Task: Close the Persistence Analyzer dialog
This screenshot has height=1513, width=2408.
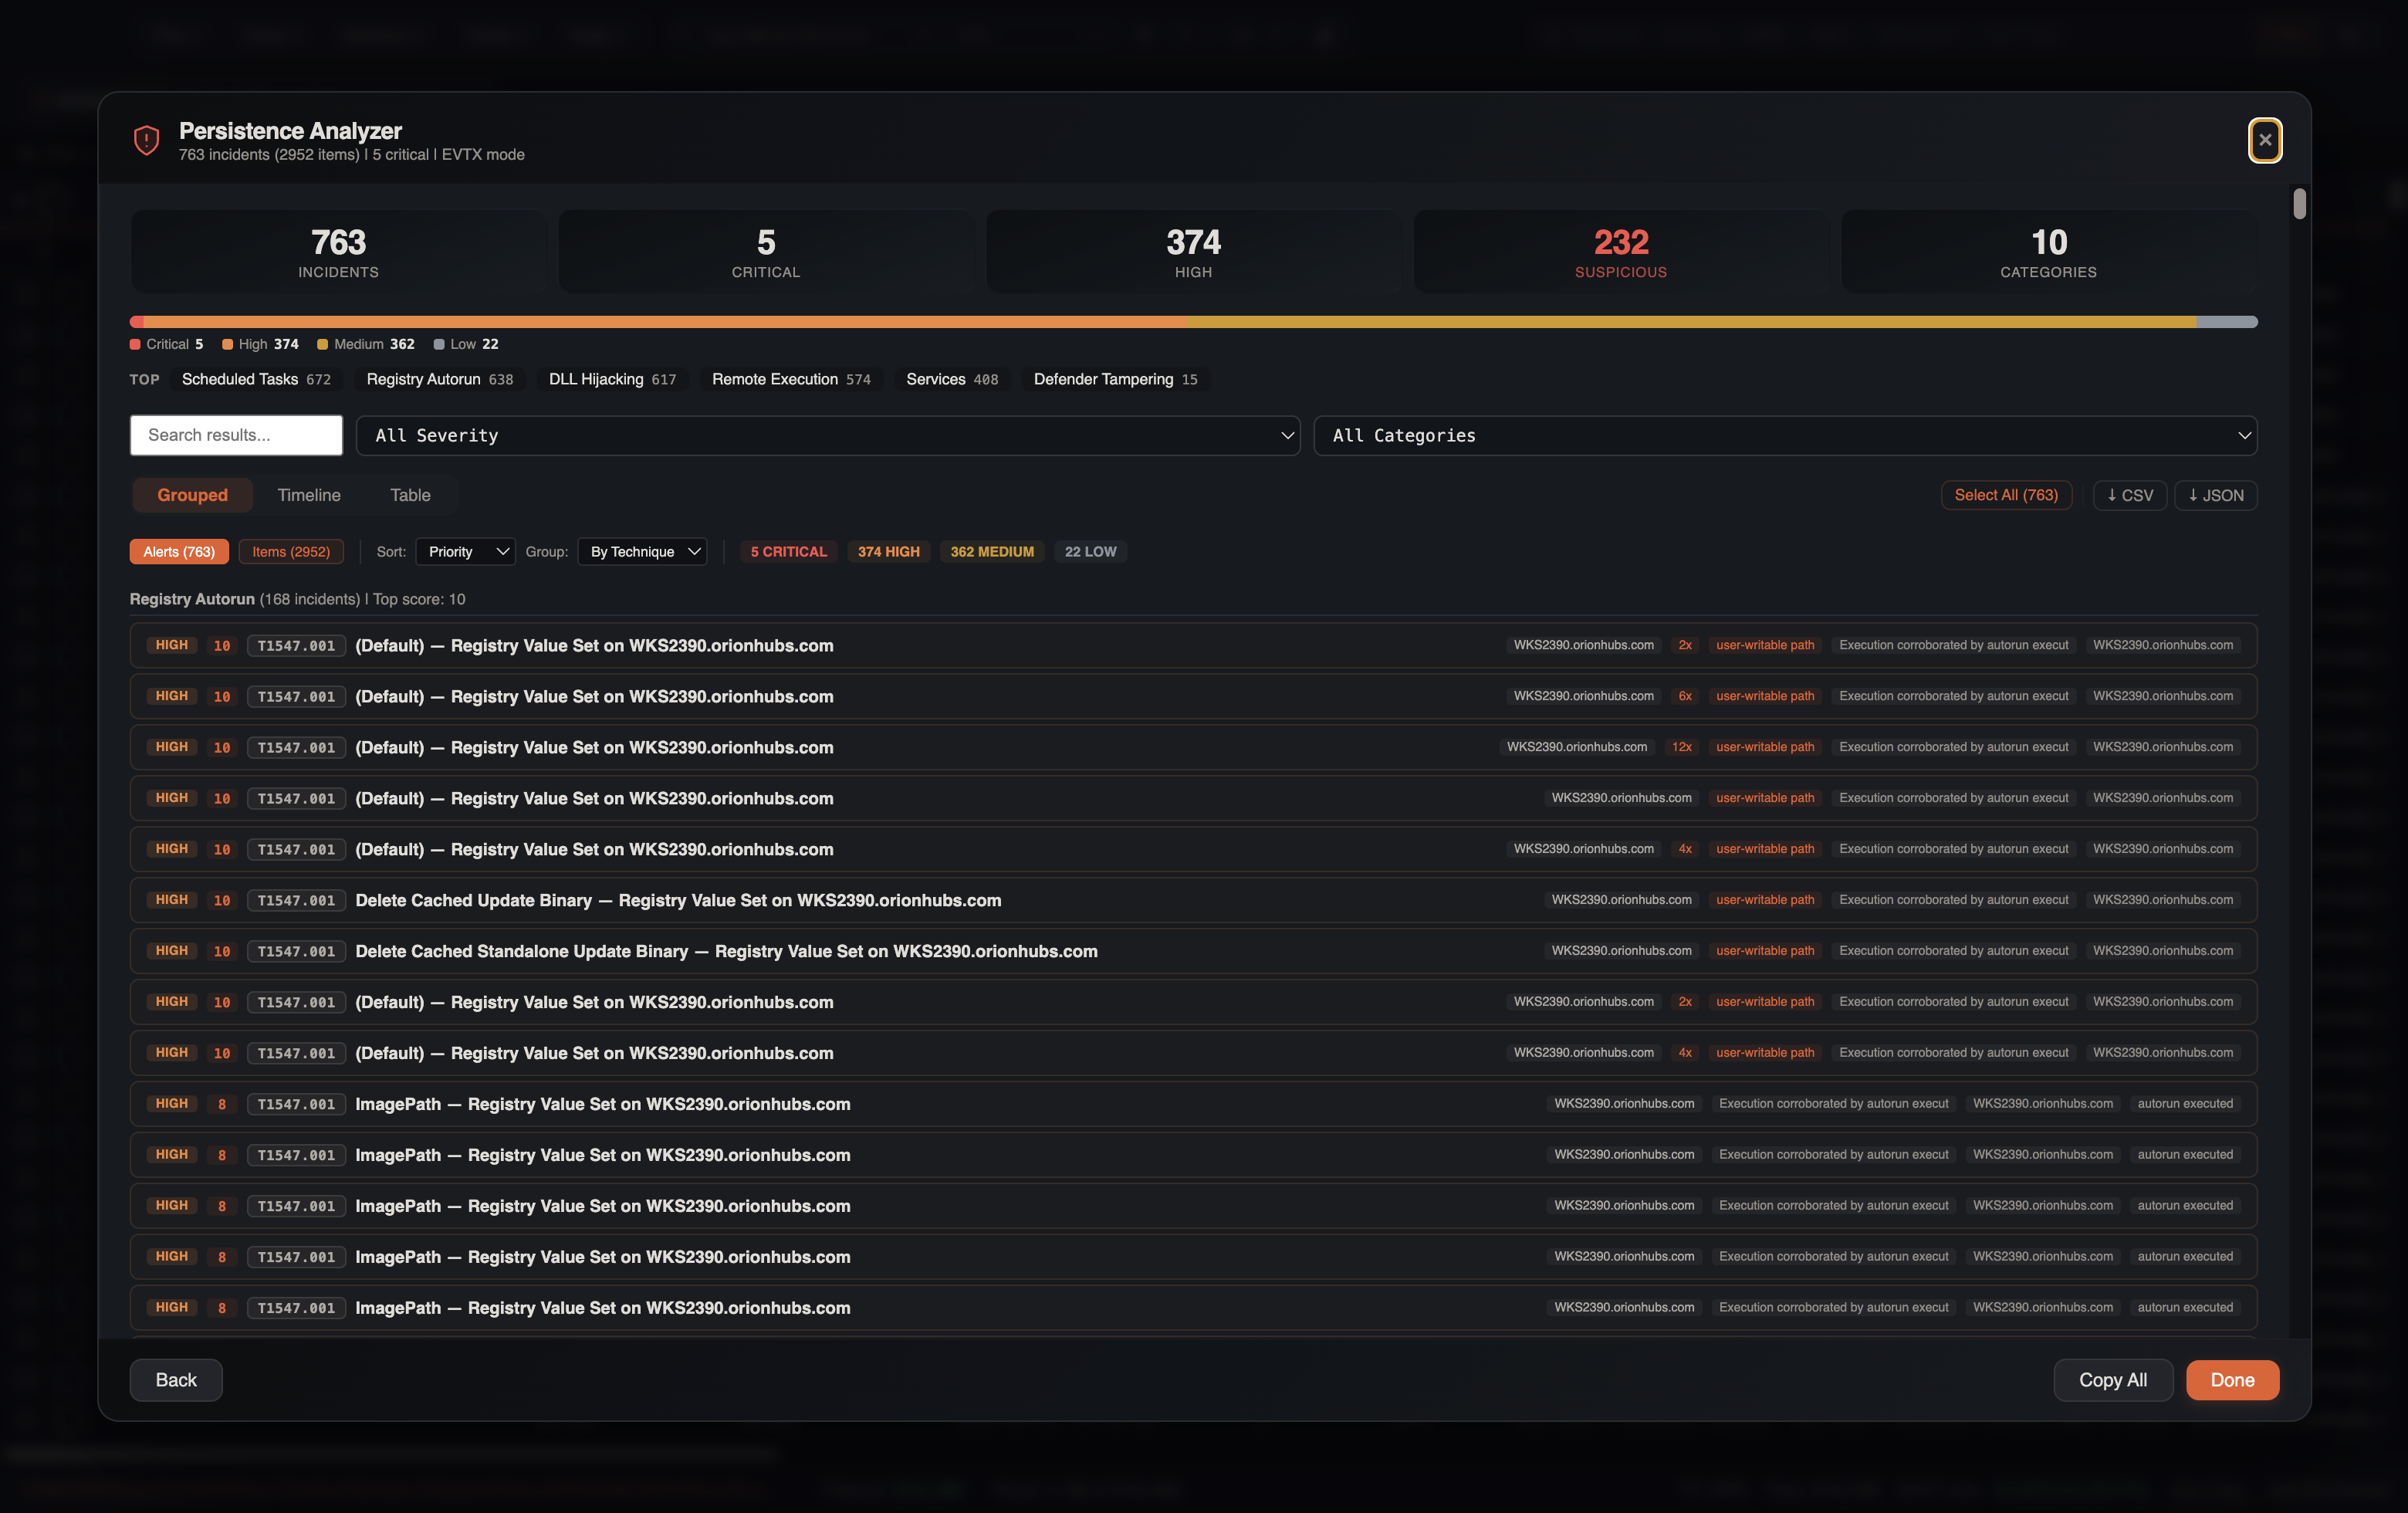Action: [x=2264, y=140]
